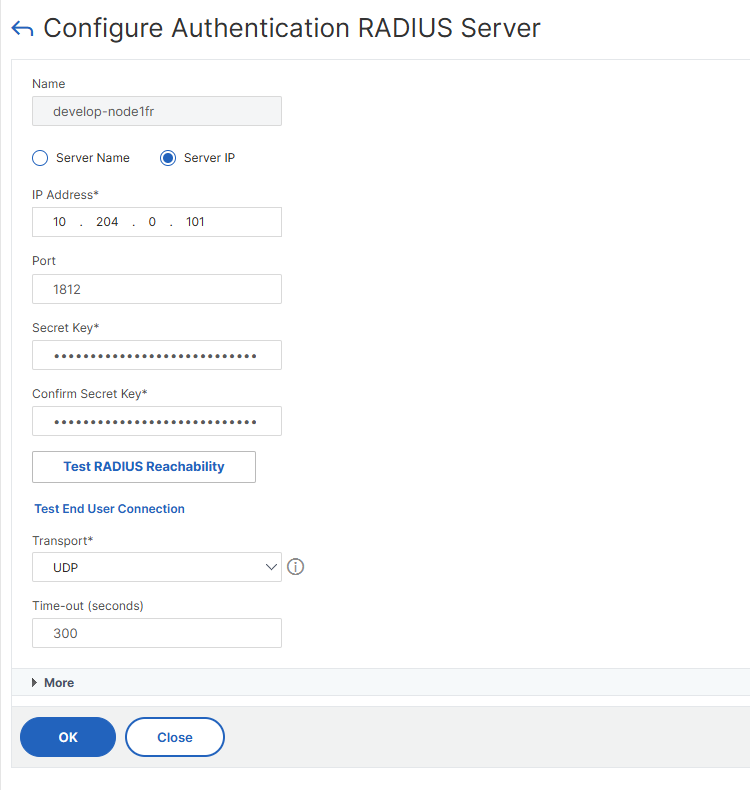This screenshot has height=790, width=750.
Task: Click the fourth IP octet containing 101
Action: (x=196, y=222)
